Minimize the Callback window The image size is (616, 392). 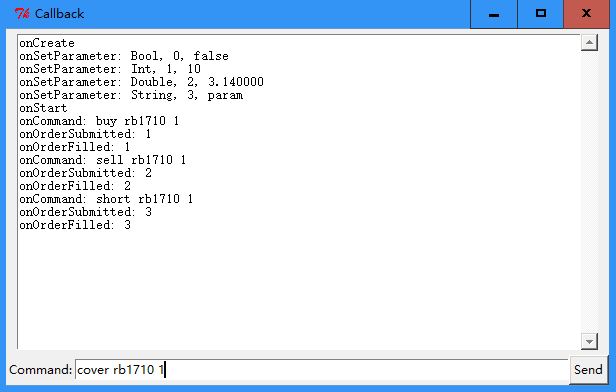[493, 14]
